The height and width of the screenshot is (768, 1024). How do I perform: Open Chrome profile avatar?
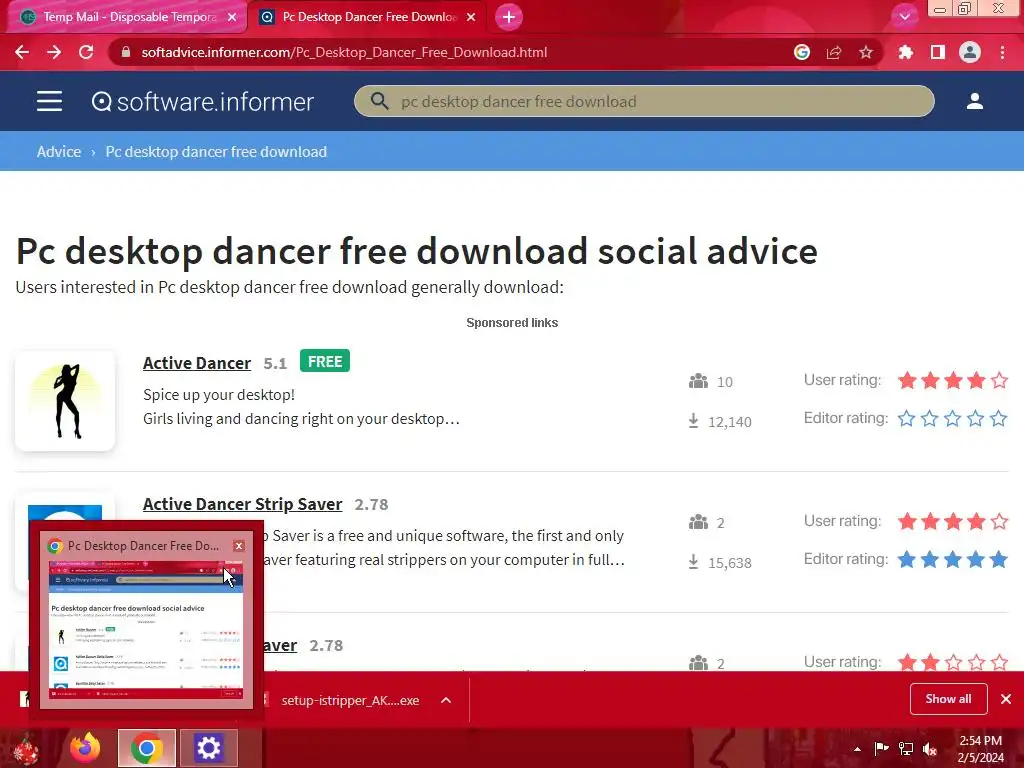click(x=970, y=52)
